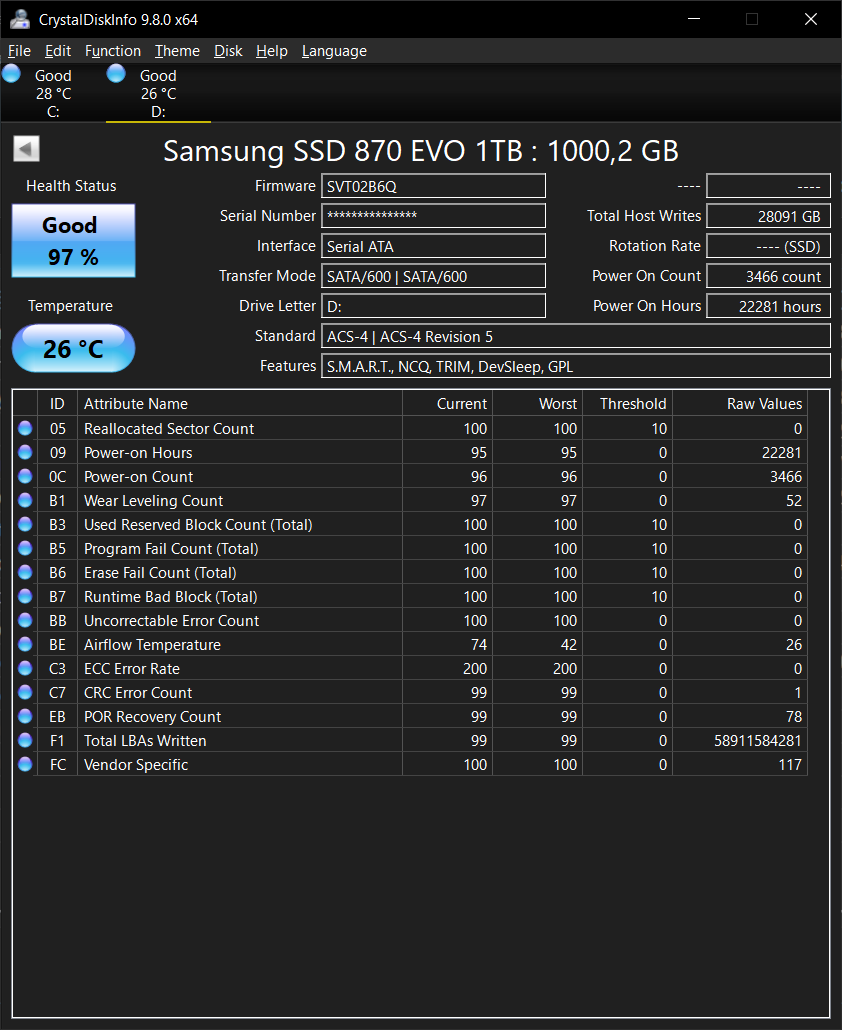This screenshot has height=1030, width=842.
Task: Switch to the C: drive tab
Action: [x=53, y=93]
